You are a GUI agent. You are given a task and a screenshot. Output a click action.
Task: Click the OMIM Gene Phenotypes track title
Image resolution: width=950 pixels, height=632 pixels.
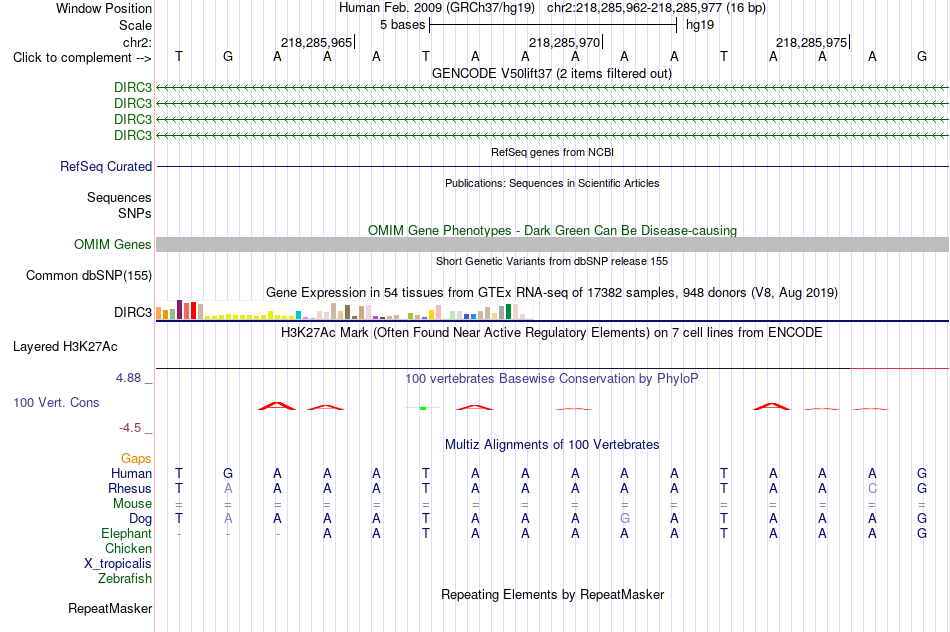pos(552,231)
